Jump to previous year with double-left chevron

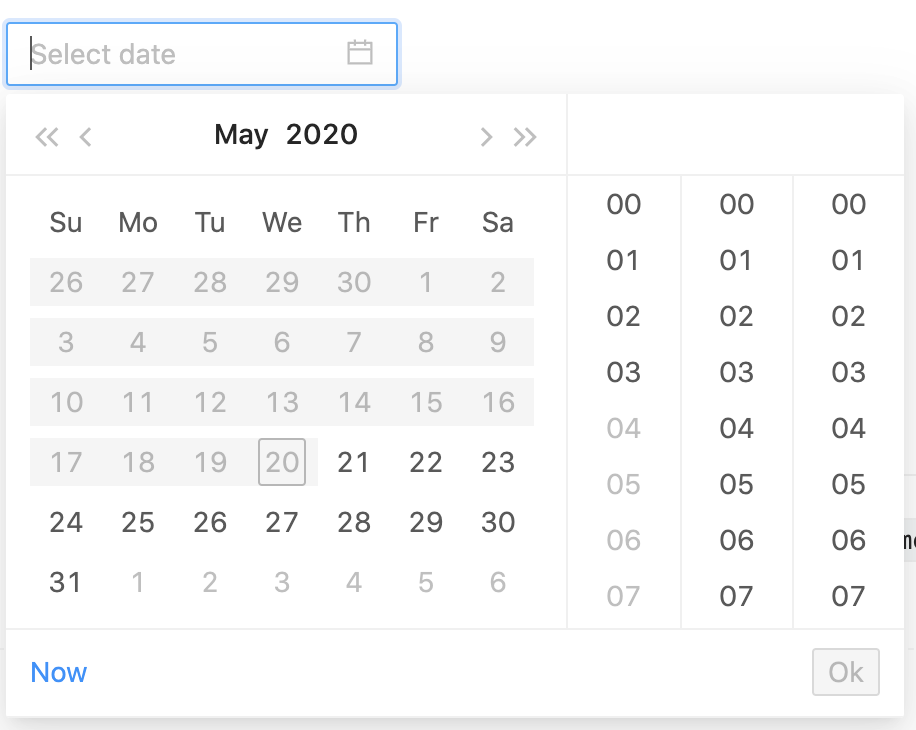tap(46, 136)
